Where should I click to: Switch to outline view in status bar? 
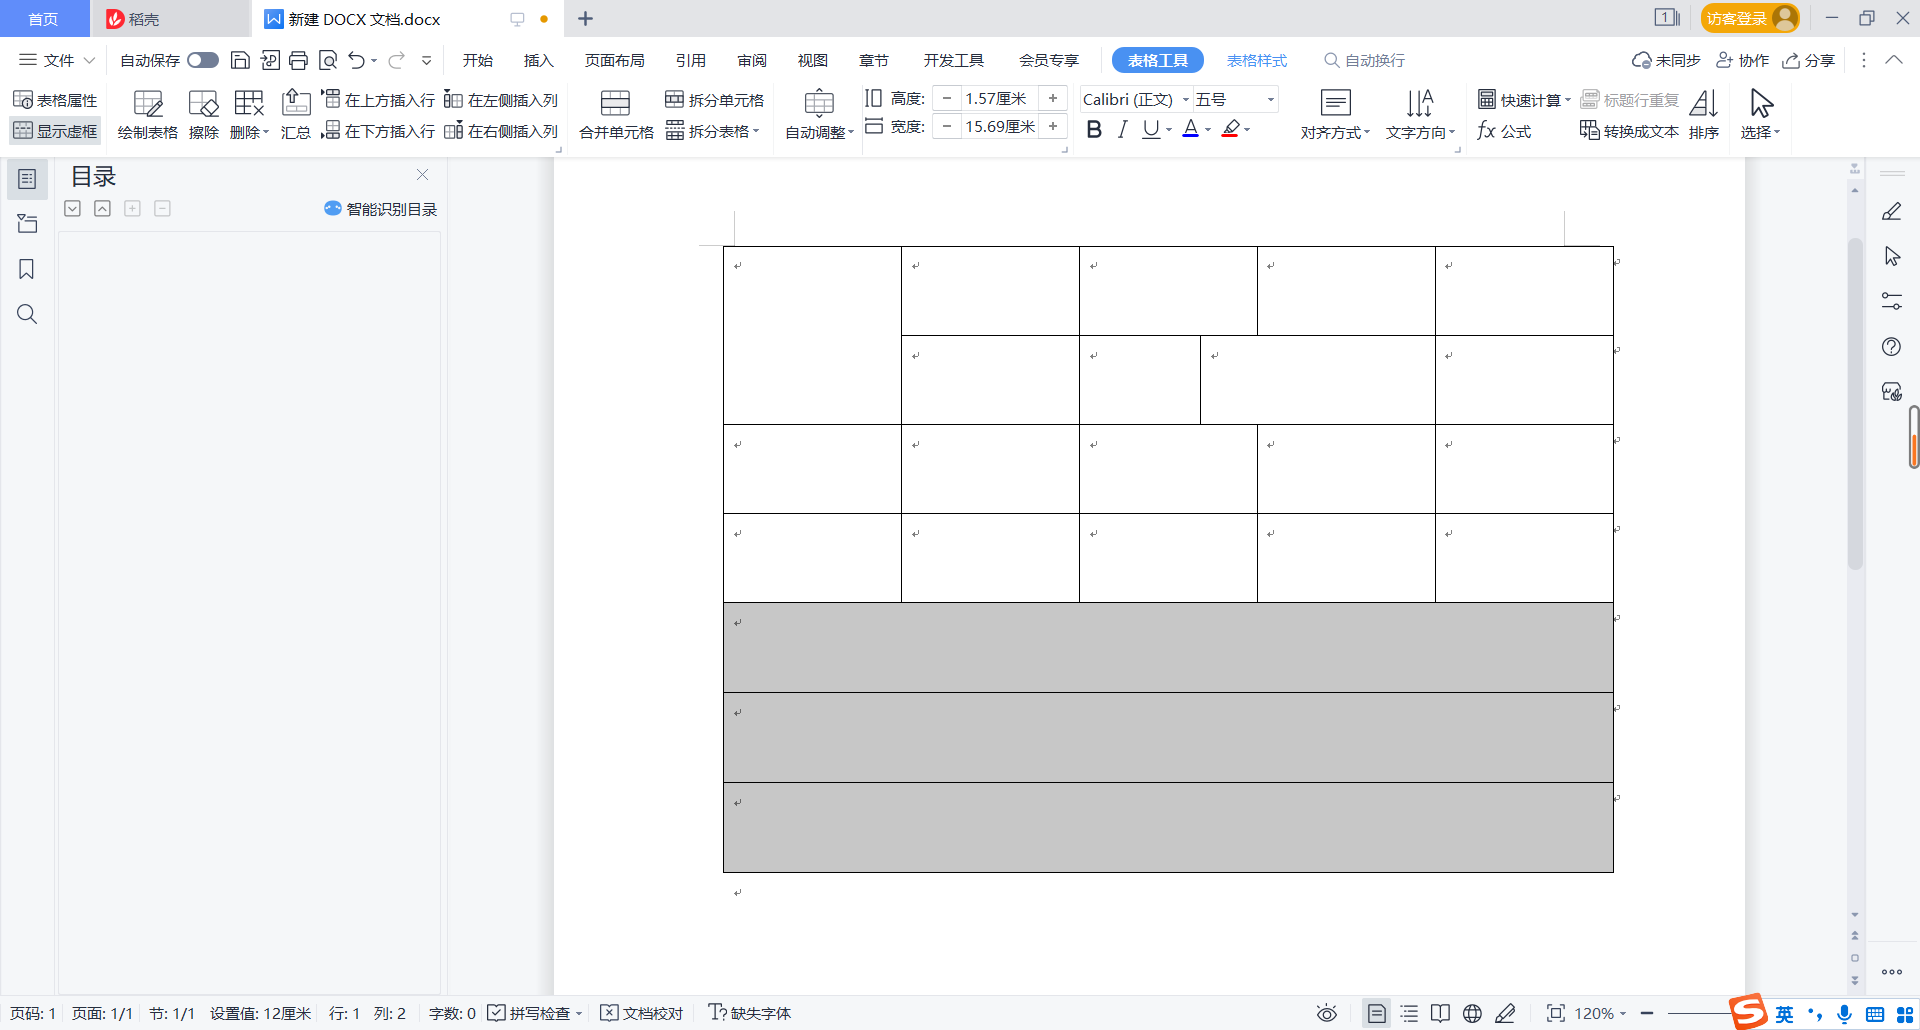click(x=1409, y=1013)
